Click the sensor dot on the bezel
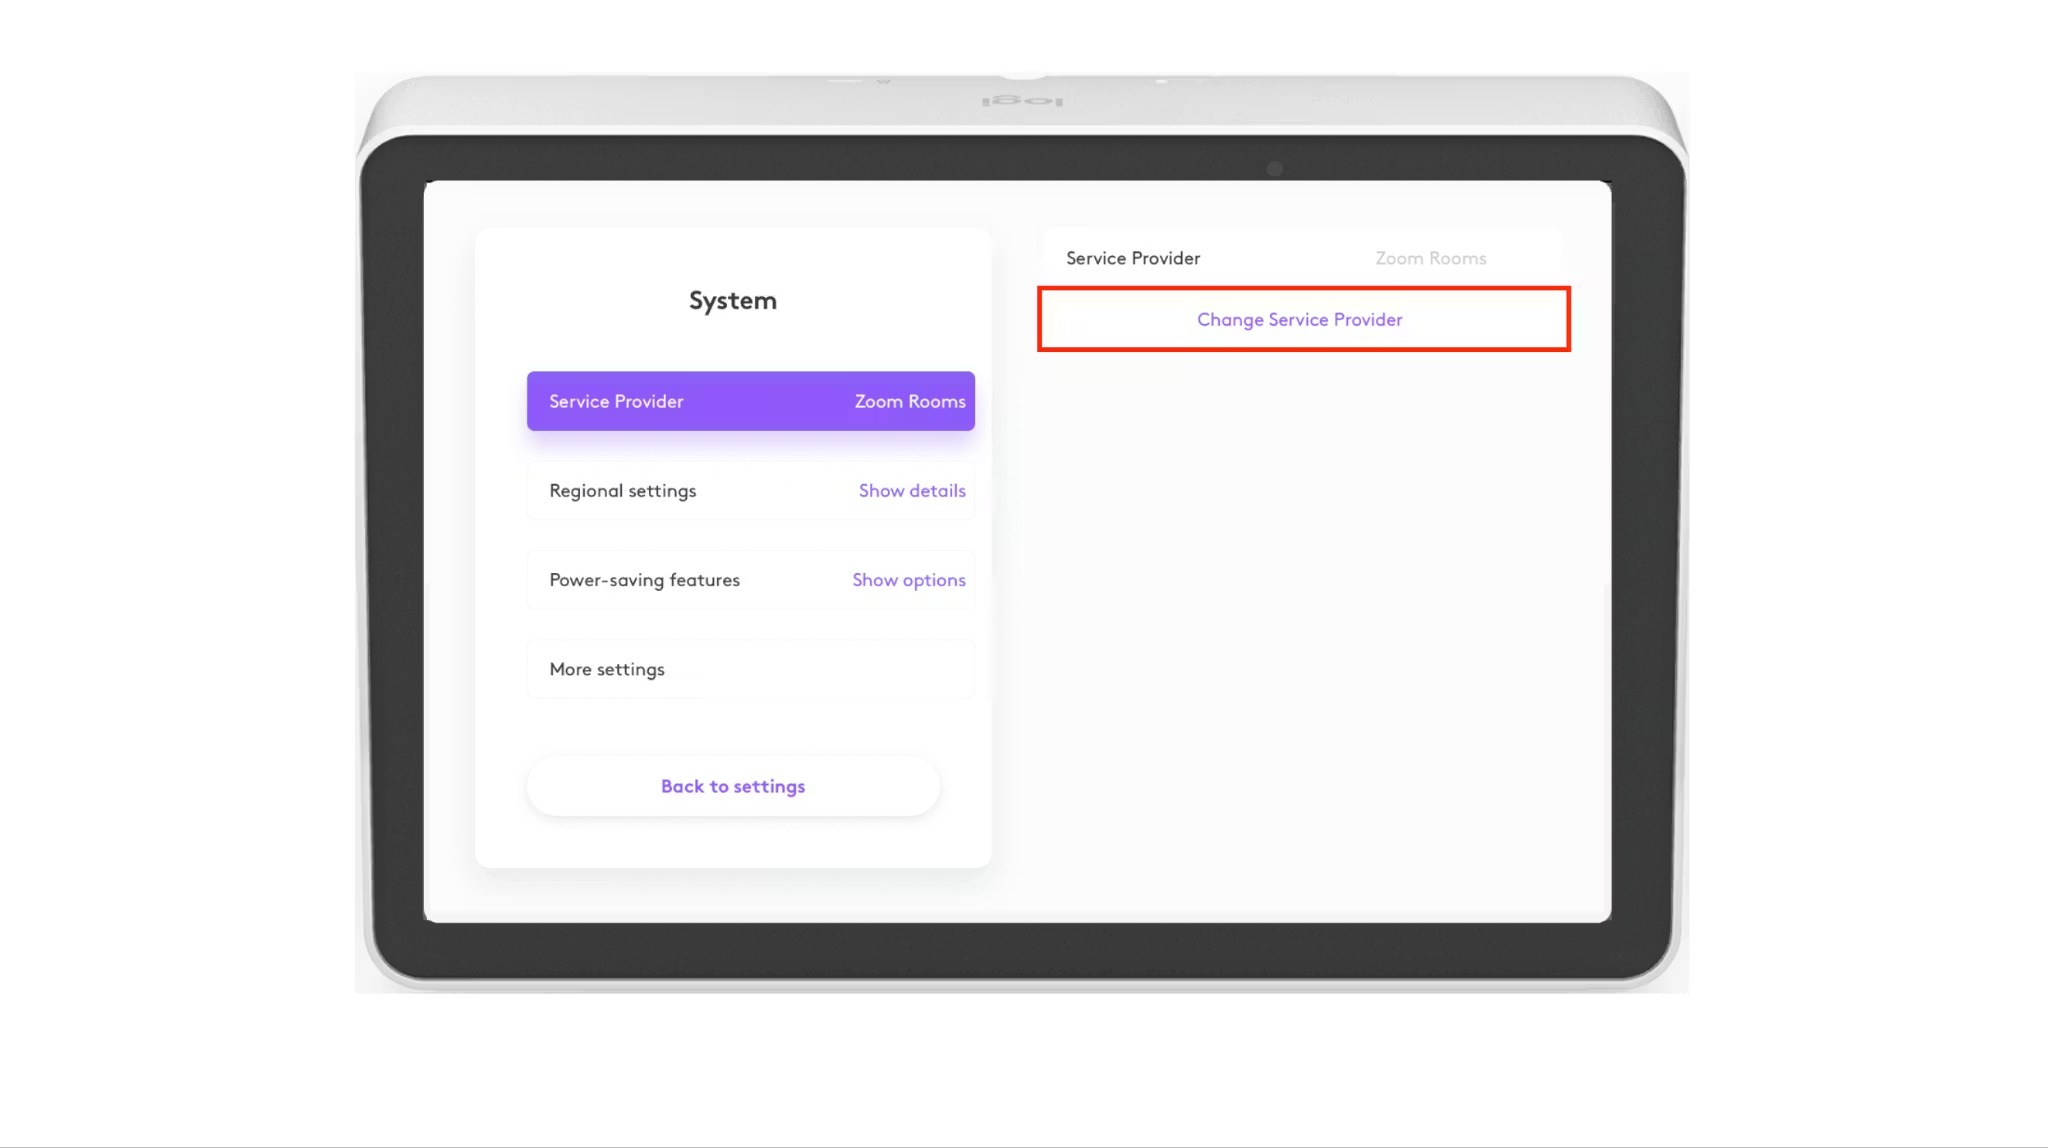This screenshot has height=1148, width=2048. [1274, 168]
